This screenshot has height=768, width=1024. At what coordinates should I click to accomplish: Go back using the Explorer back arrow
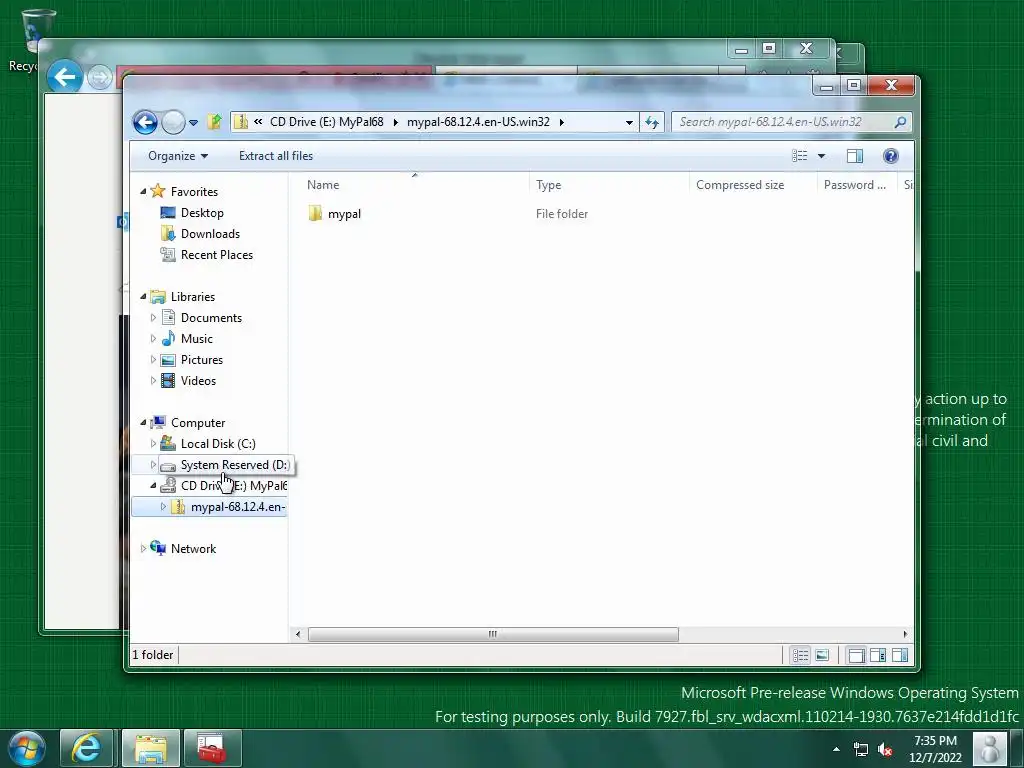click(145, 122)
